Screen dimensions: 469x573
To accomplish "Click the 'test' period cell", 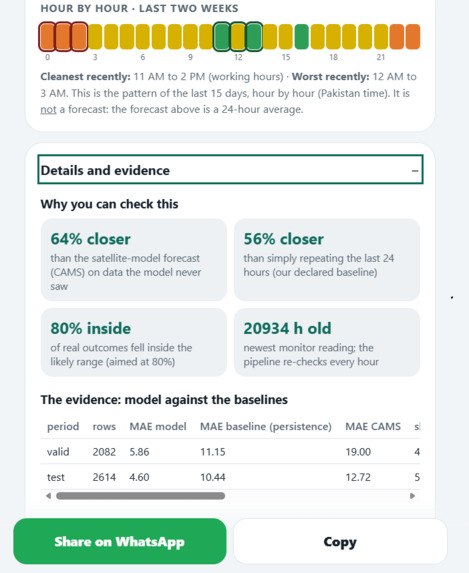I will coord(56,477).
